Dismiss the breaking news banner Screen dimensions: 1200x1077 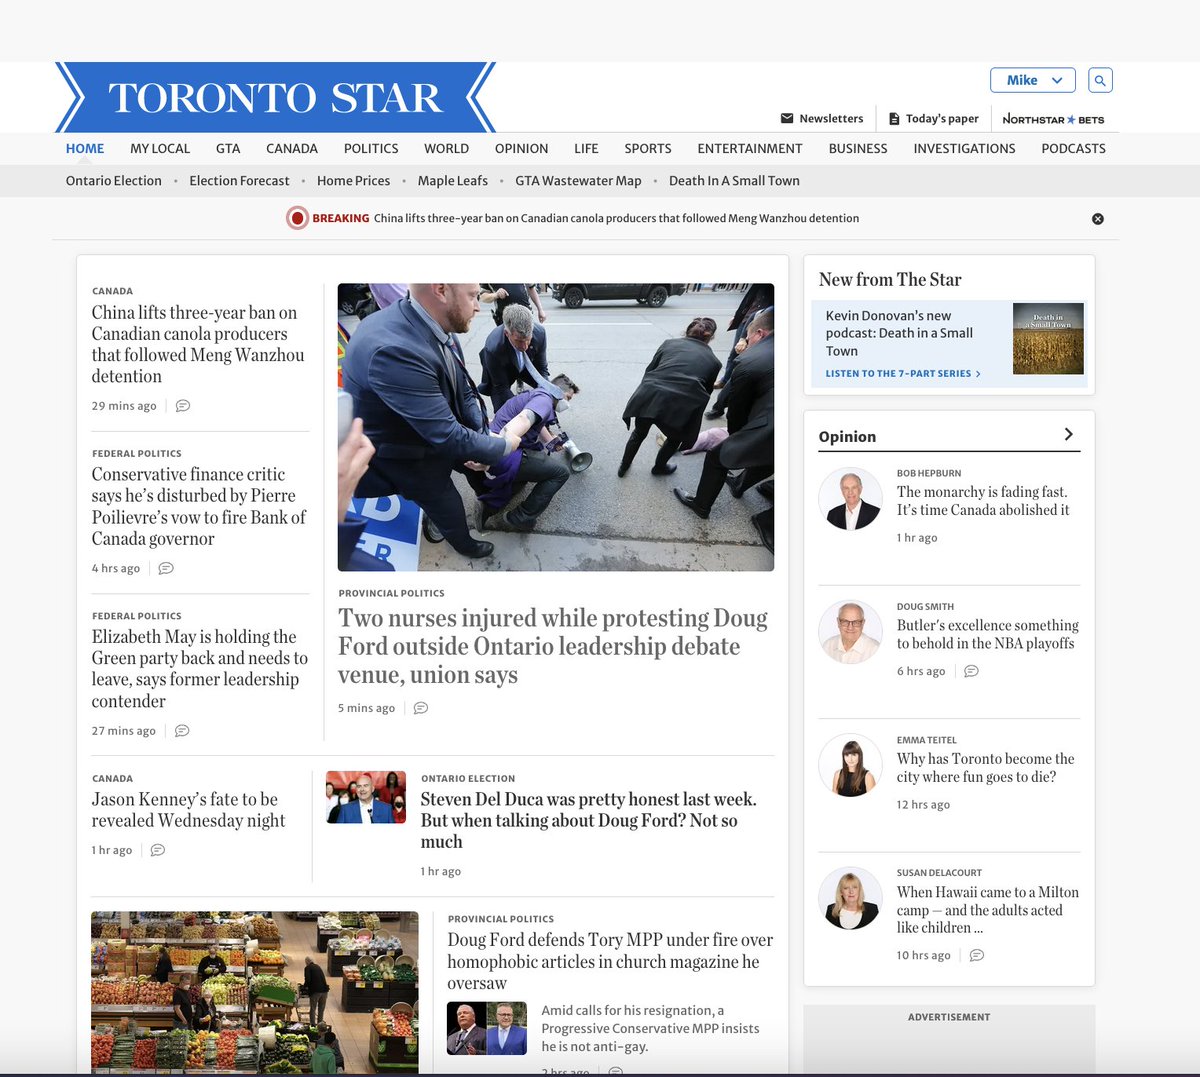click(x=1098, y=218)
